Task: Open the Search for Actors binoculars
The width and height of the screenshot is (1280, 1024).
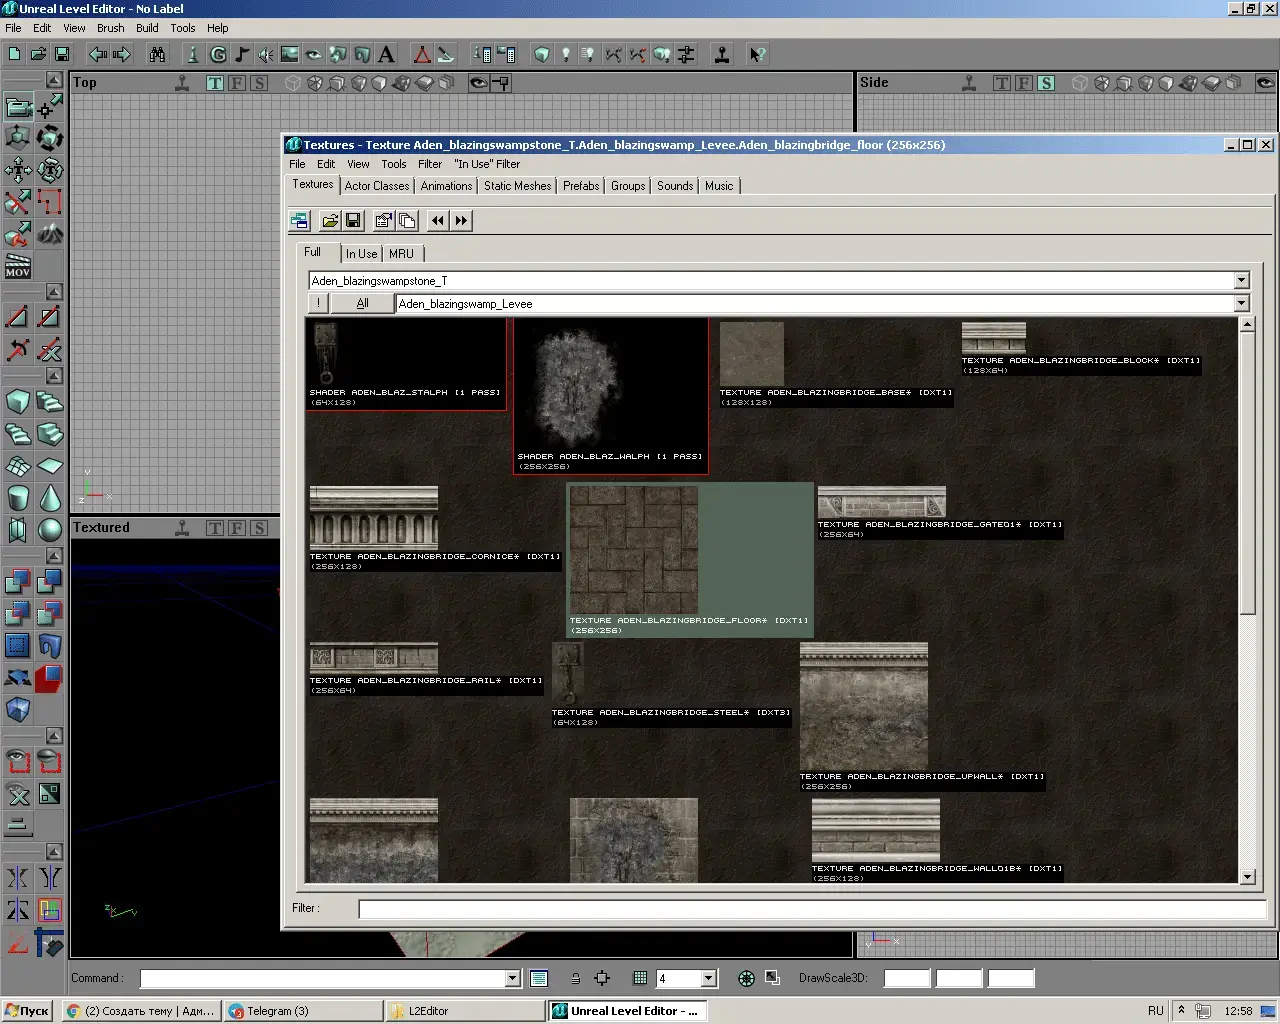Action: click(158, 54)
